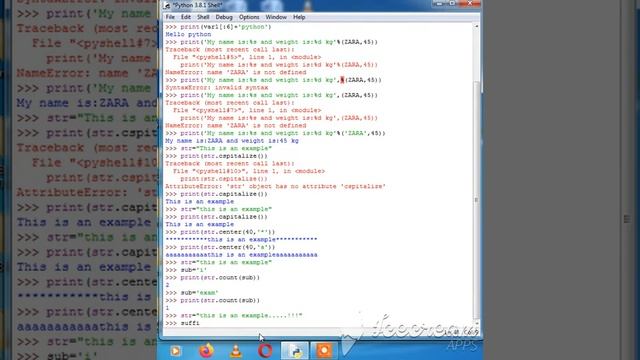The height and width of the screenshot is (360, 640).
Task: Open the orange recorder taskbar icon
Action: click(324, 351)
